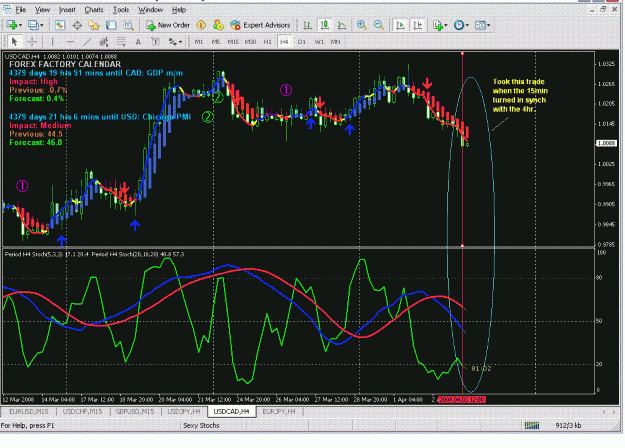Switch timeframe to M15

[233, 41]
